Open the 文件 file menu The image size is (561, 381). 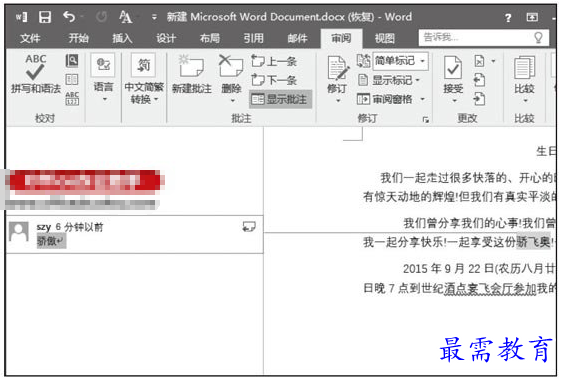[x=30, y=38]
